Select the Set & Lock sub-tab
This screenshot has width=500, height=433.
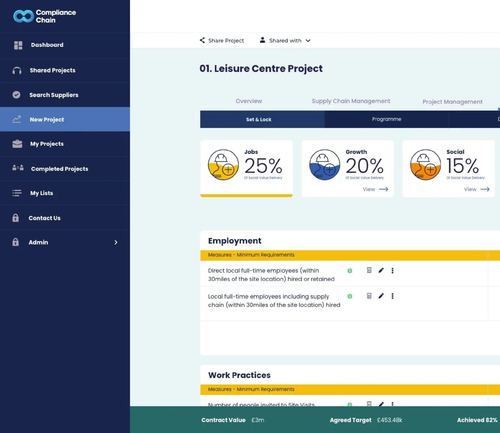point(262,119)
